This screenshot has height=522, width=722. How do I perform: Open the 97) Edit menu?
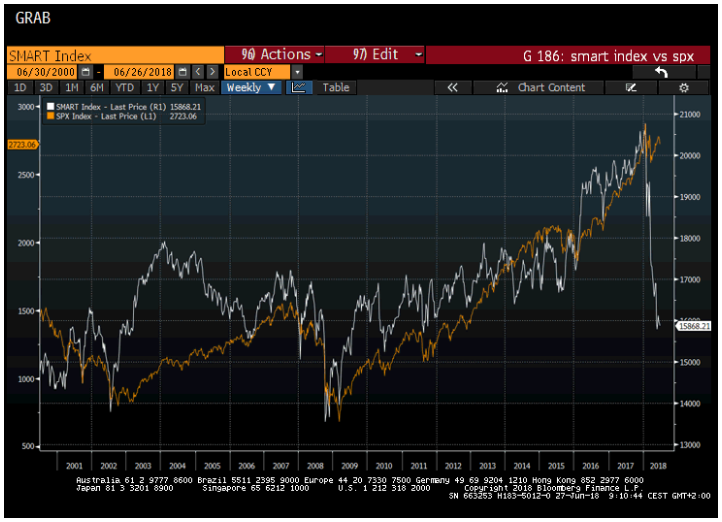375,55
